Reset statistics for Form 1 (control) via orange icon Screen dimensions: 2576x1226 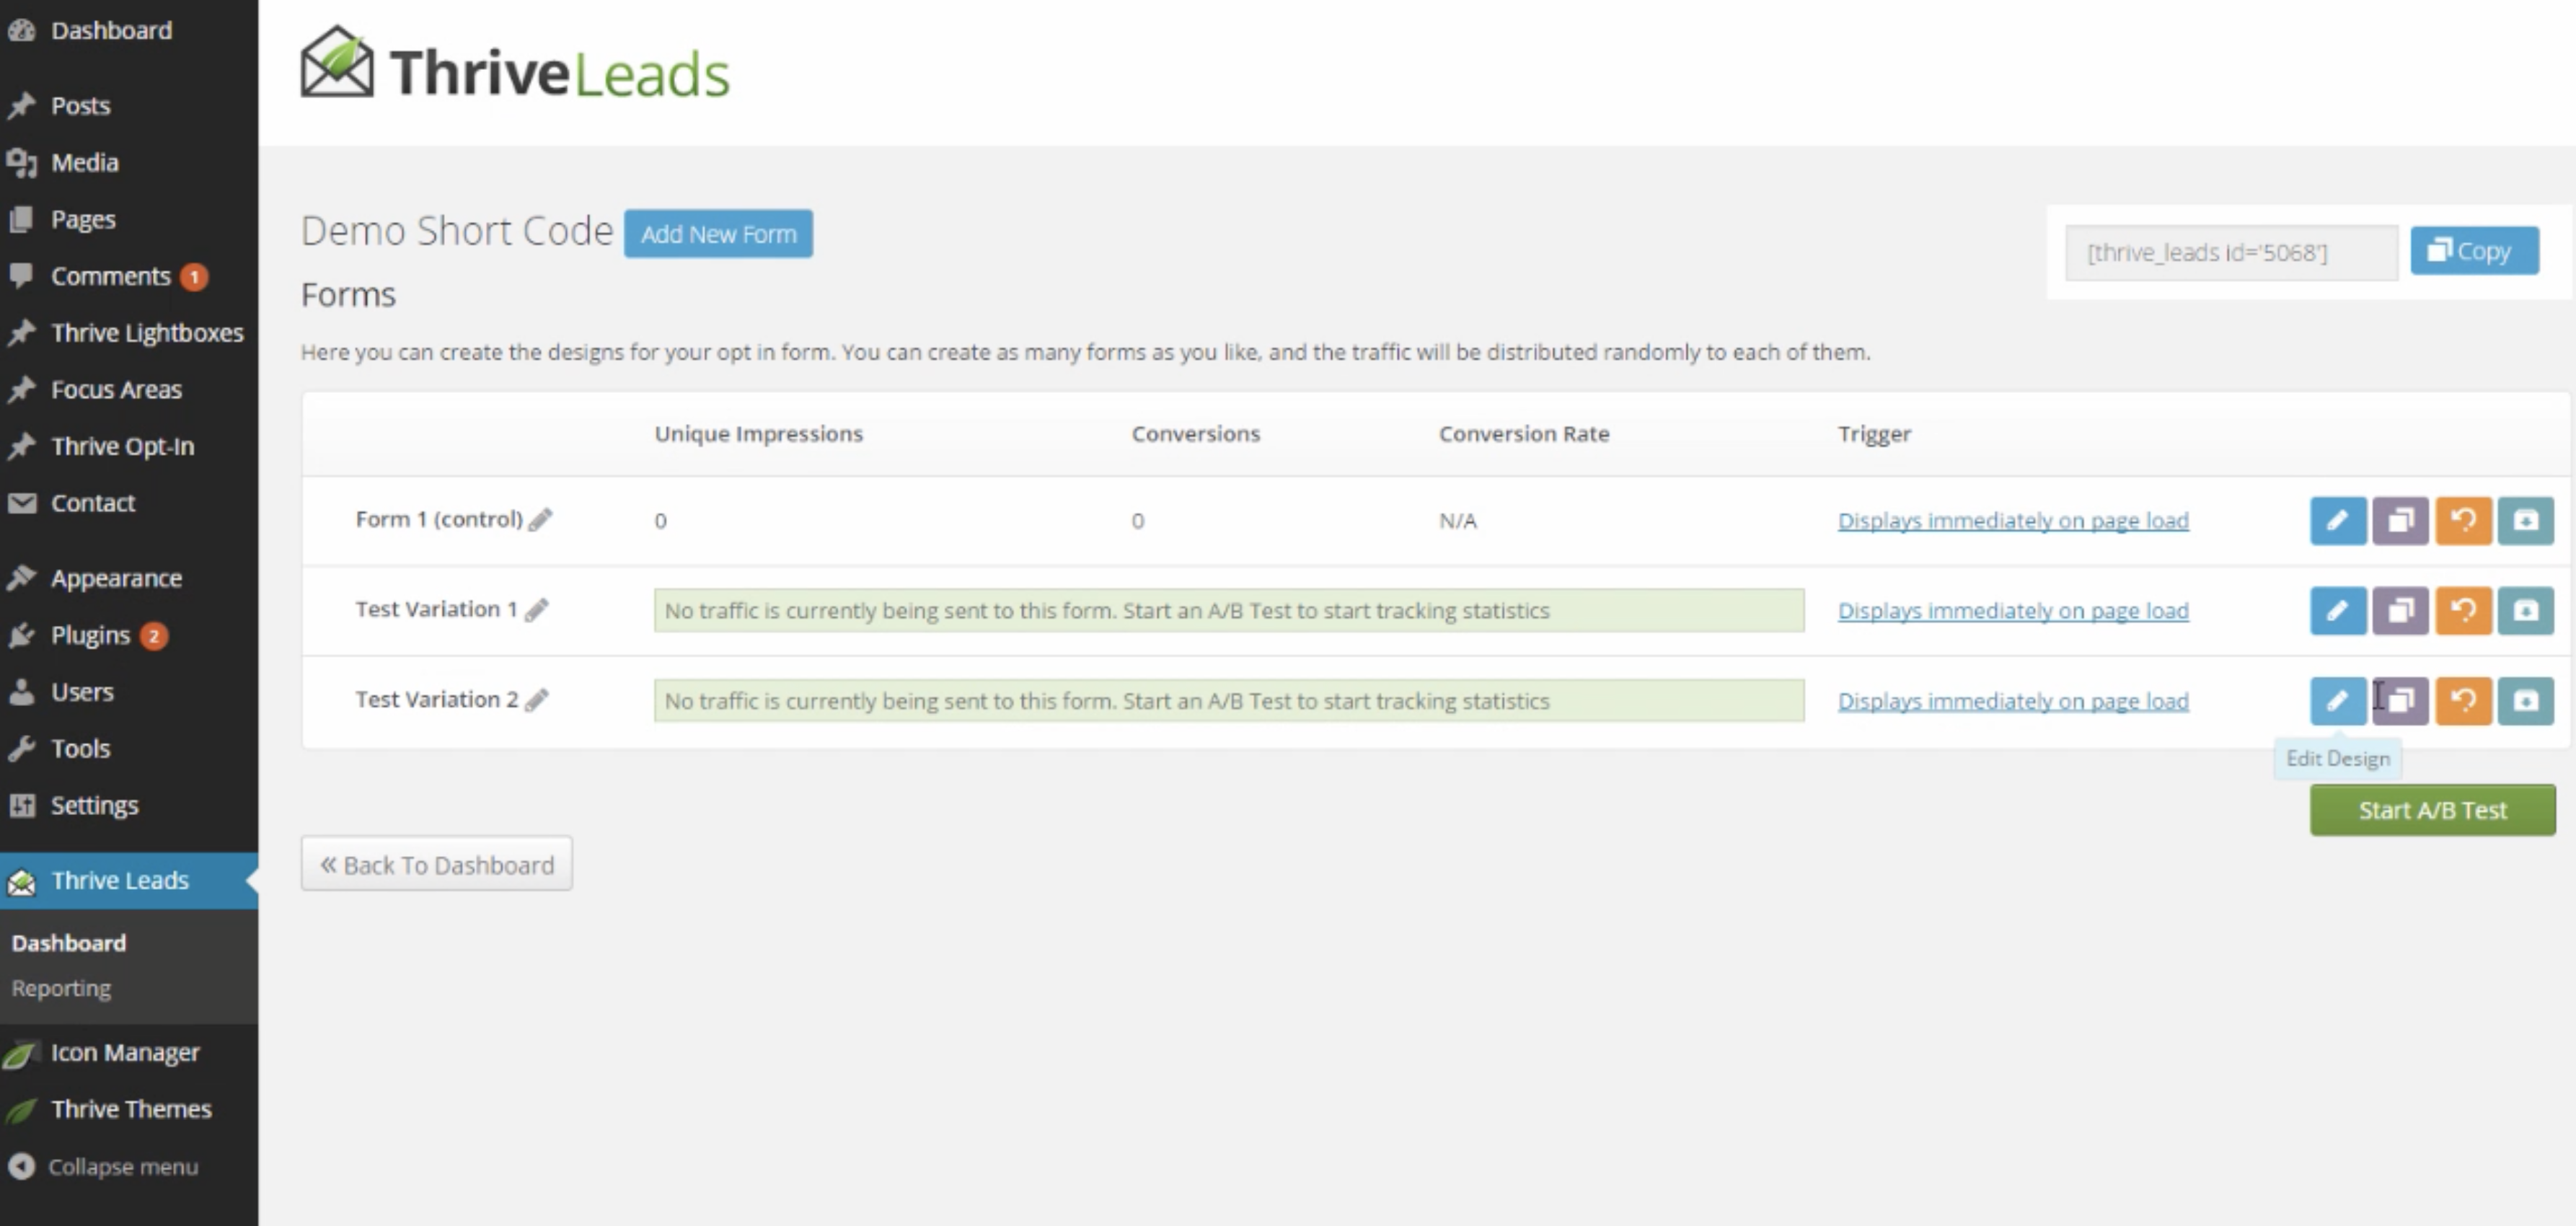[x=2463, y=520]
